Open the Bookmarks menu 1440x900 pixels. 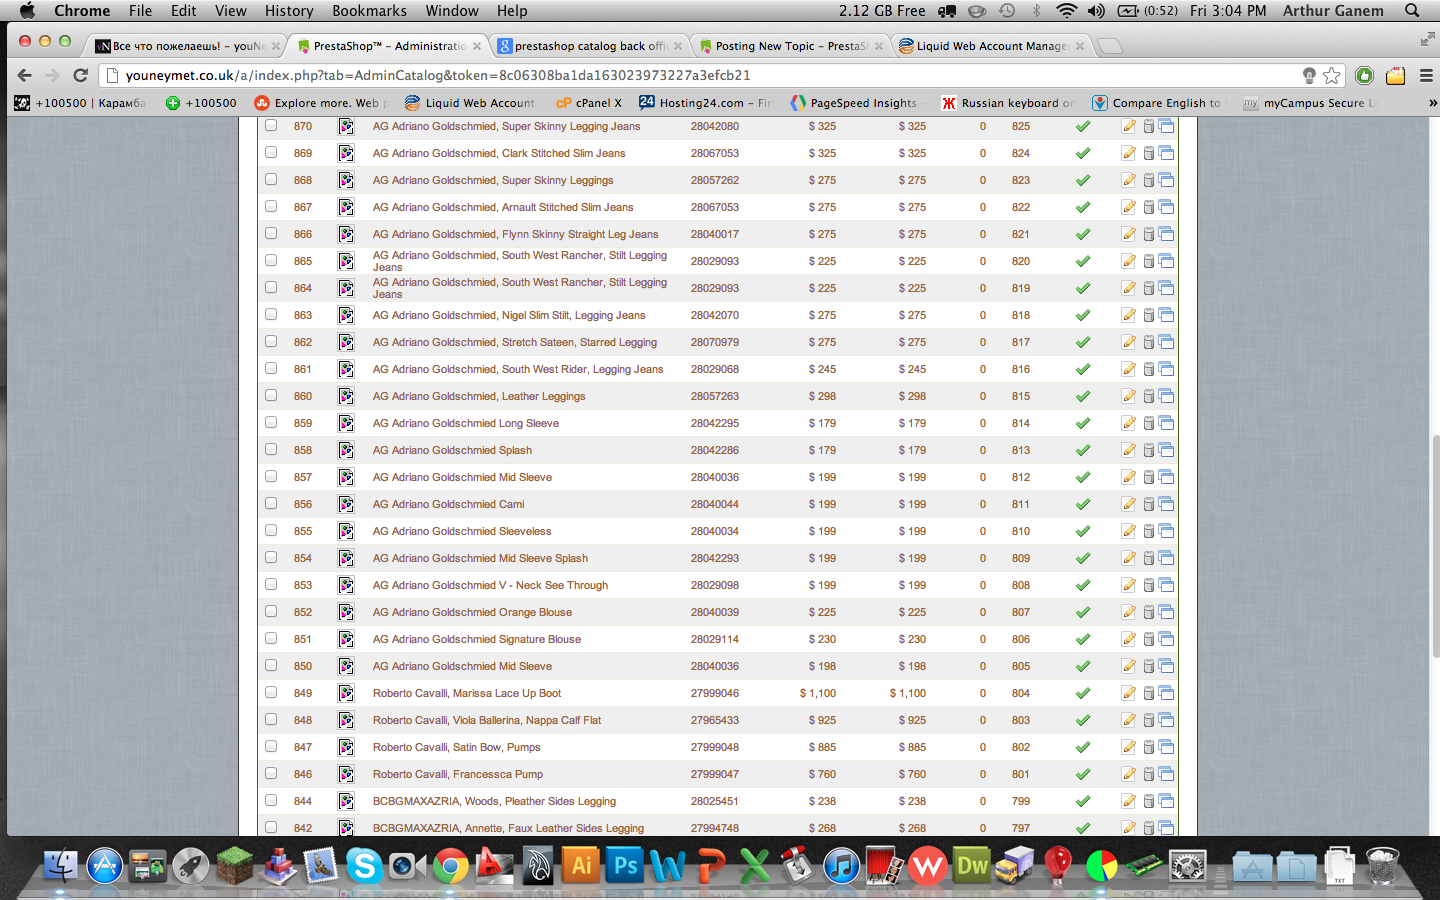coord(369,11)
